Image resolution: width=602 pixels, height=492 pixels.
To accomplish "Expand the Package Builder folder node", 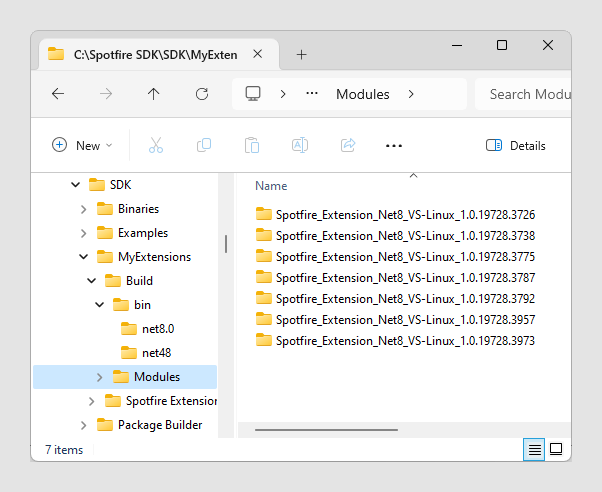I will click(83, 425).
